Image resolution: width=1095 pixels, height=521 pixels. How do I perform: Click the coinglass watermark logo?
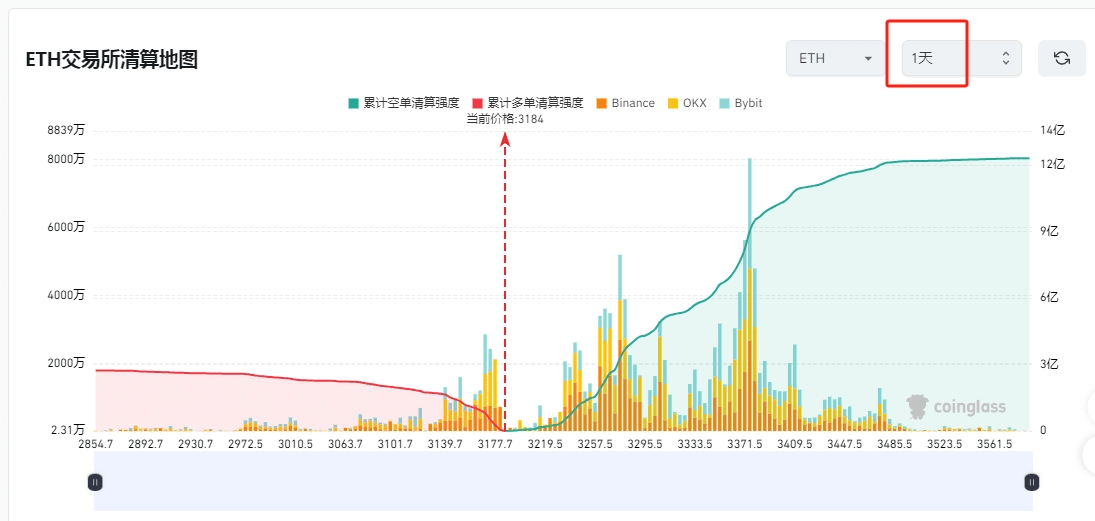pyautogui.click(x=956, y=406)
